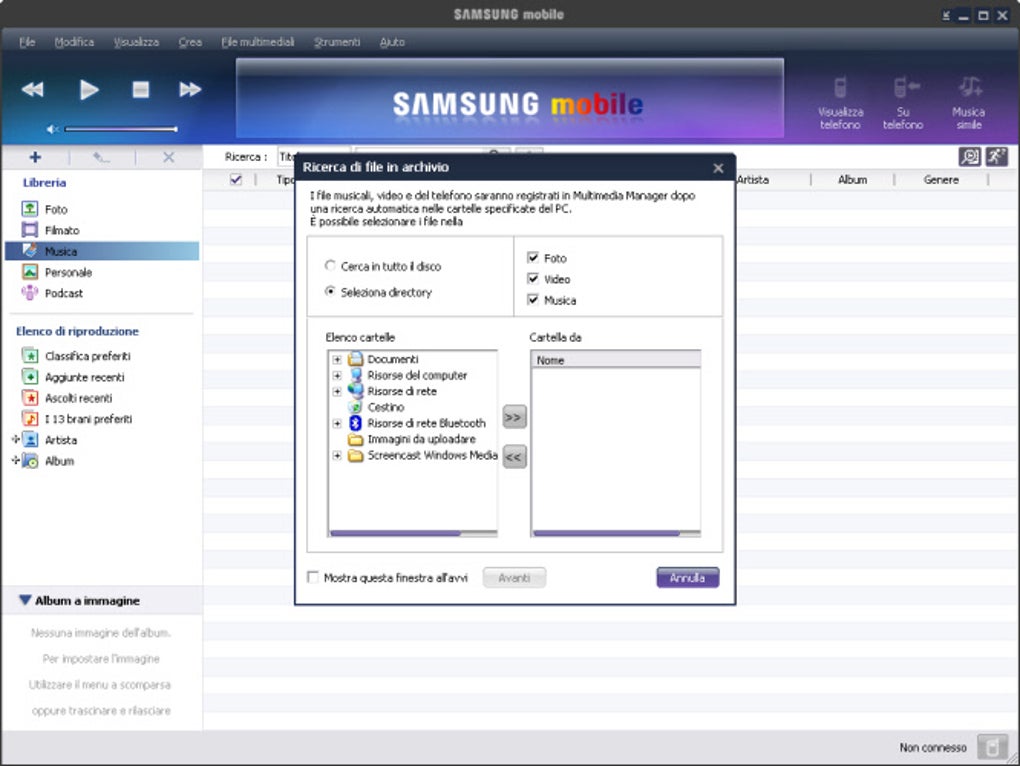Image resolution: width=1020 pixels, height=766 pixels.
Task: Expand the Album node
Action: click(16, 460)
